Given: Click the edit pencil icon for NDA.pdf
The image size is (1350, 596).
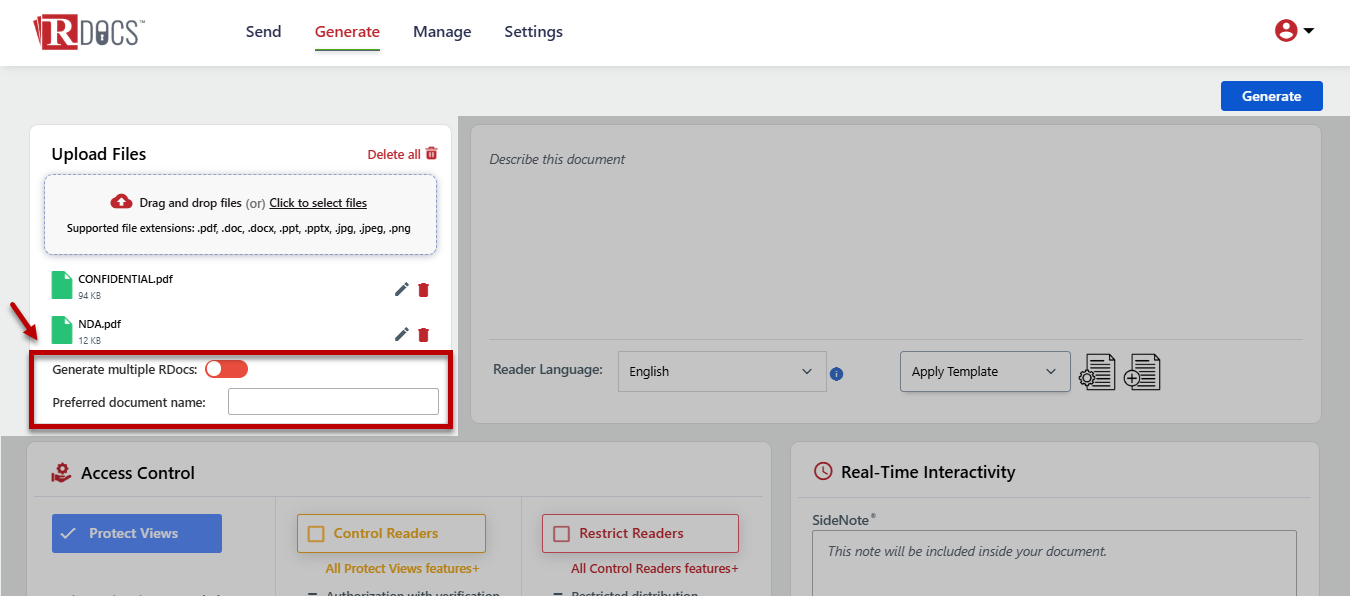Looking at the screenshot, I should point(401,335).
